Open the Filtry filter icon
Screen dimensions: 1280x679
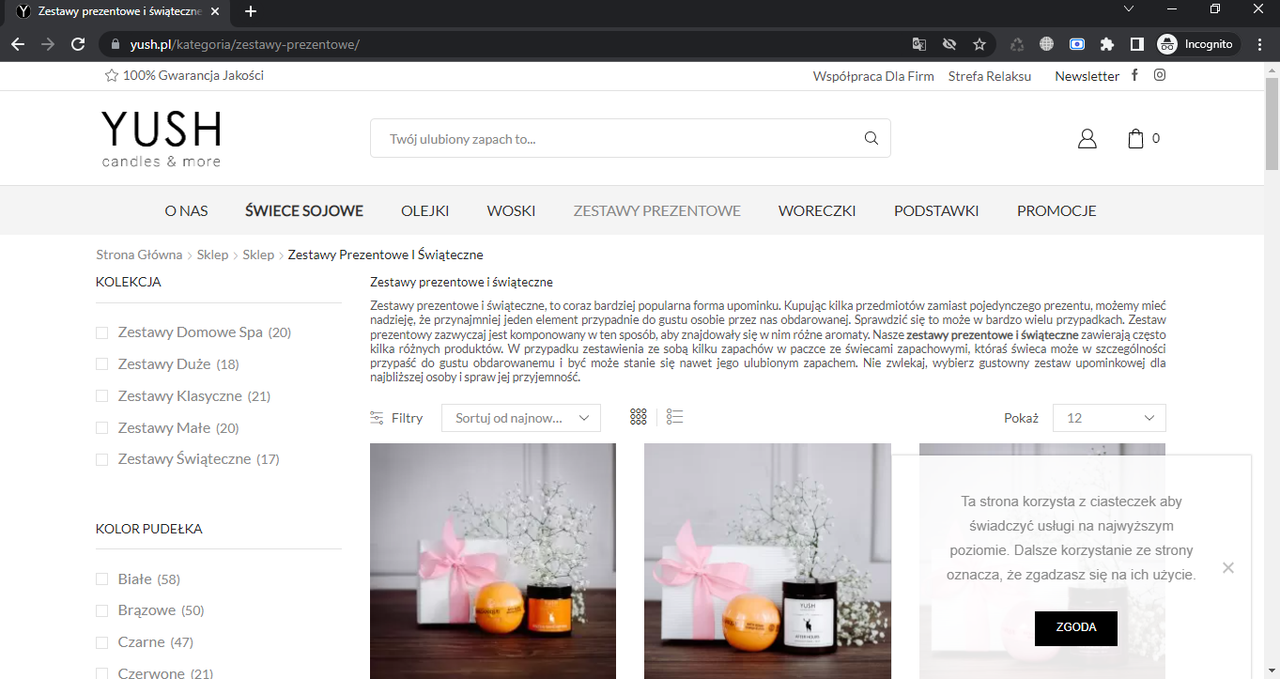377,418
